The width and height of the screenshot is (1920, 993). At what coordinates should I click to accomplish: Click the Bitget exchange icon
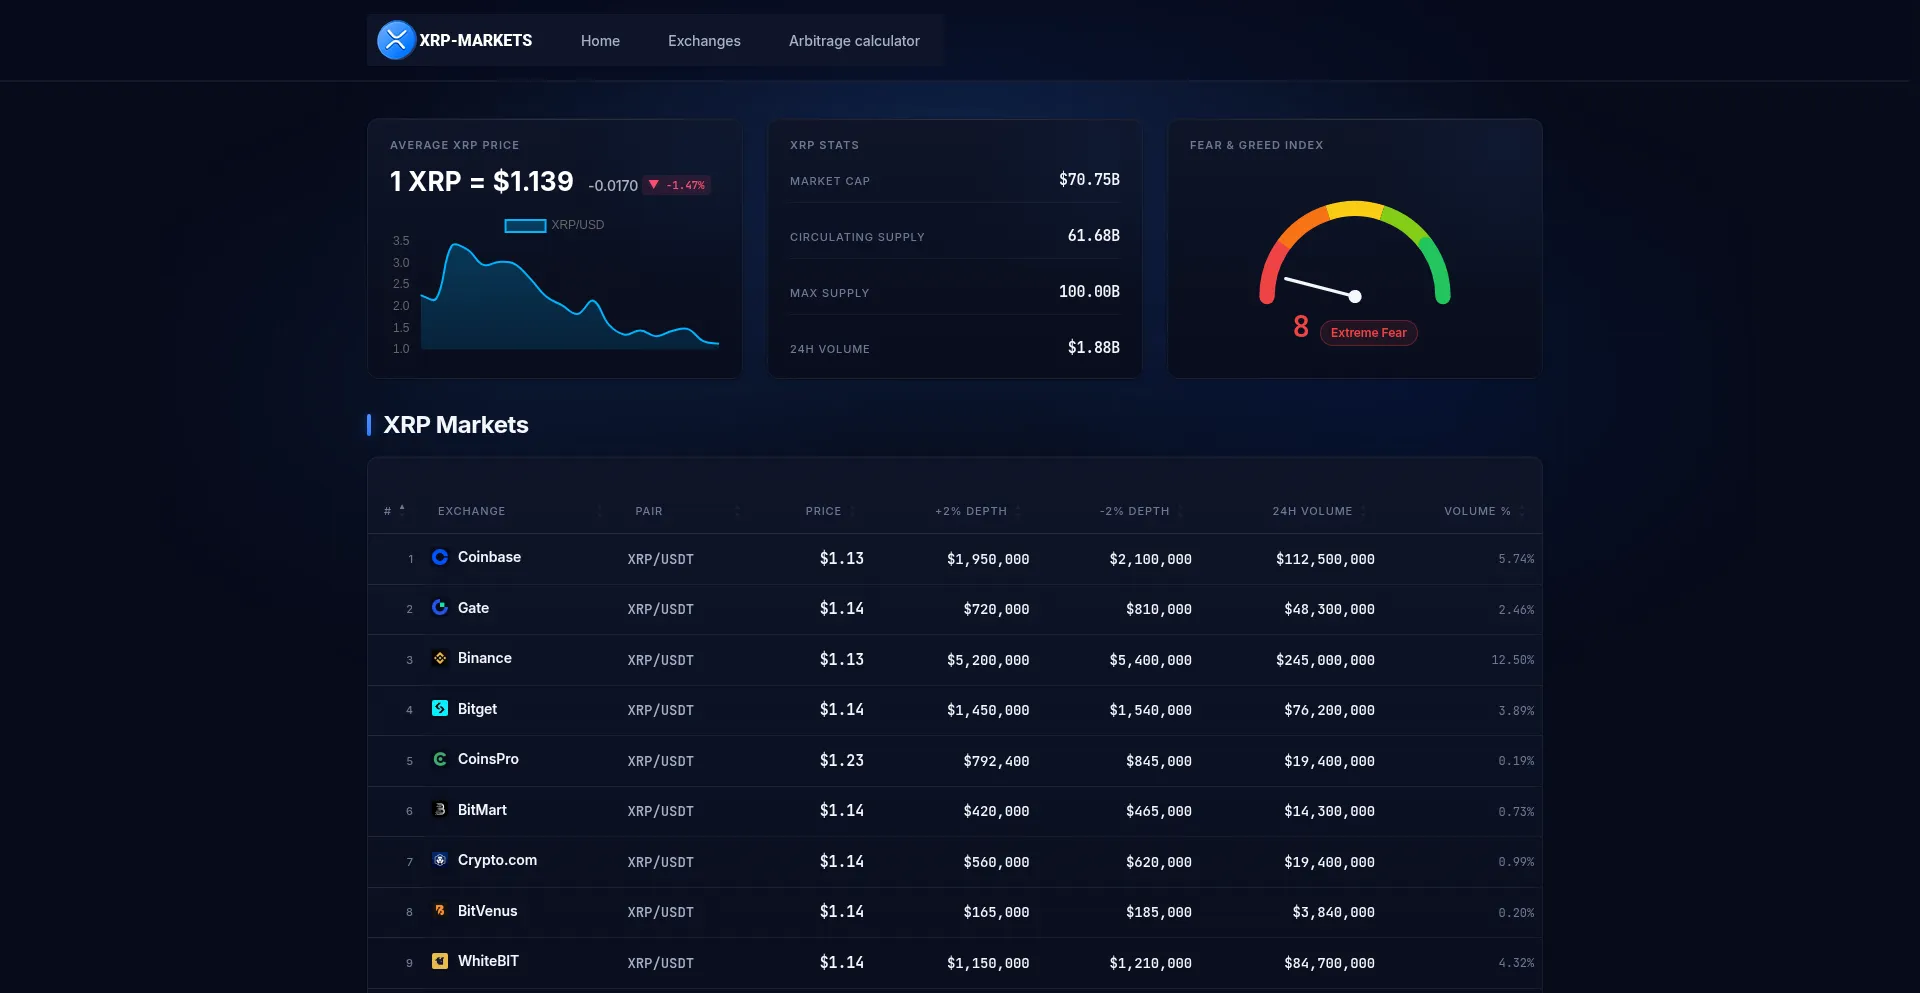click(440, 708)
